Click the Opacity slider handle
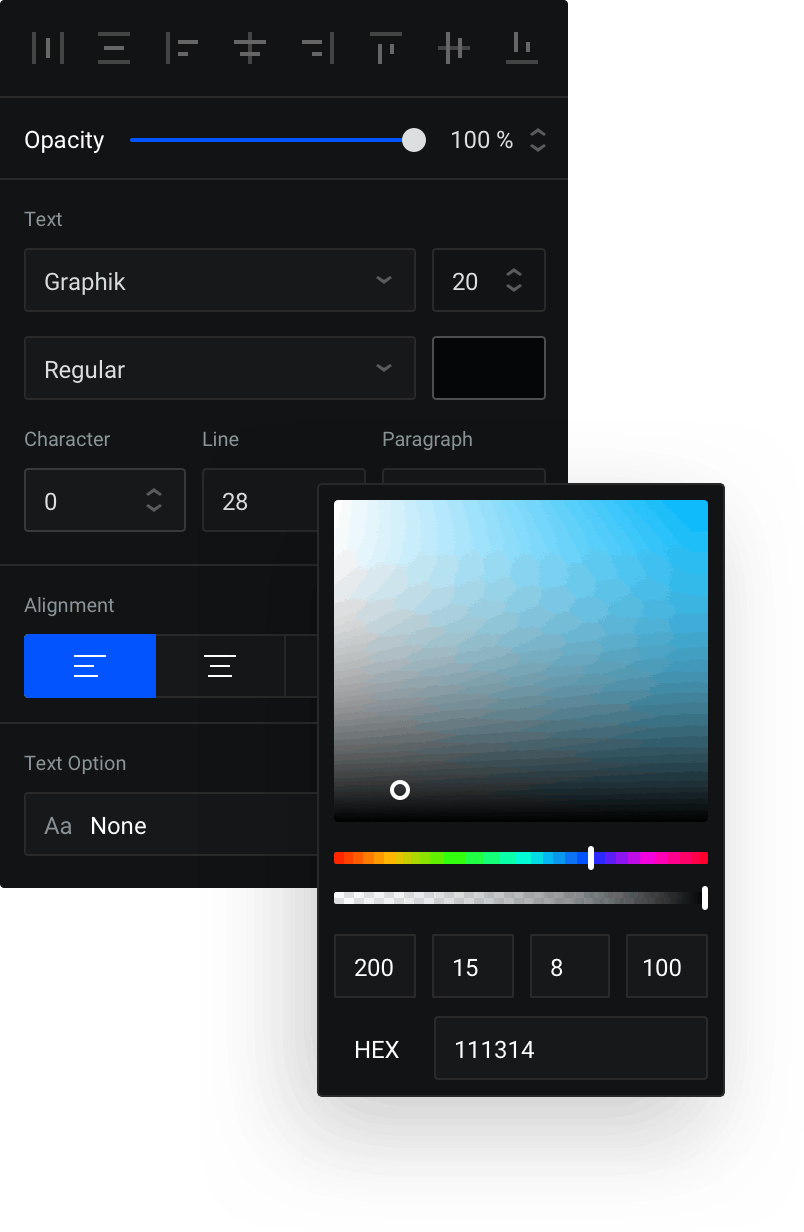 (414, 140)
